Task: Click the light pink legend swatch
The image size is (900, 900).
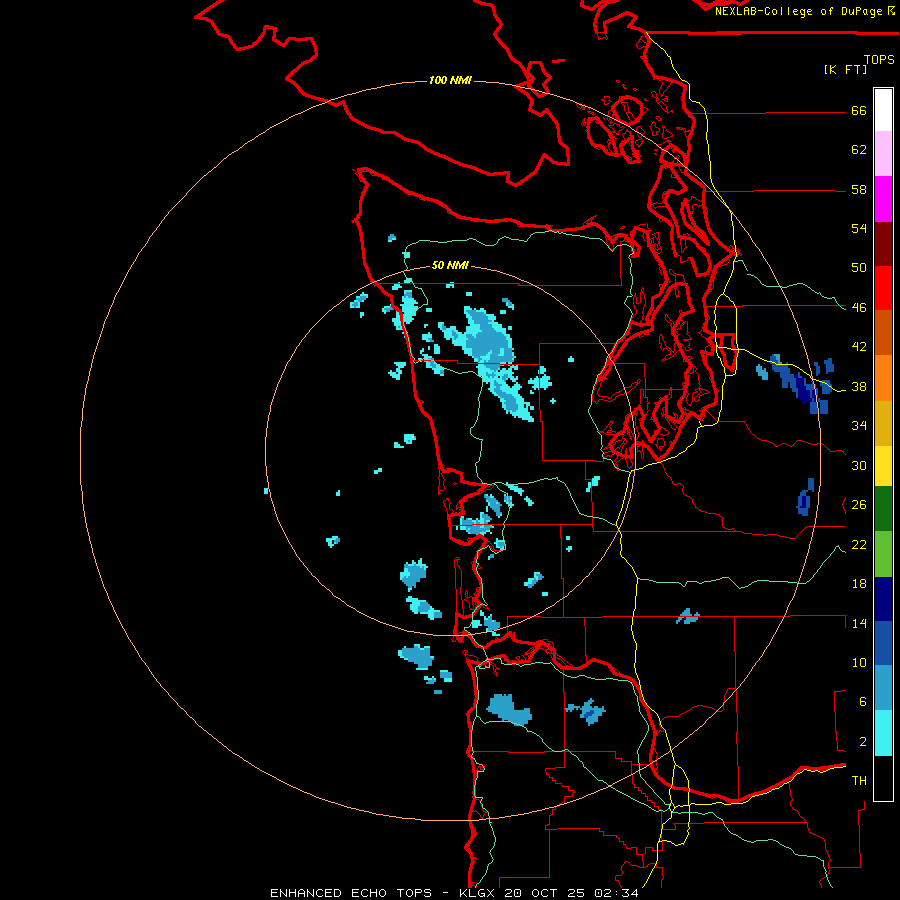Action: (883, 154)
